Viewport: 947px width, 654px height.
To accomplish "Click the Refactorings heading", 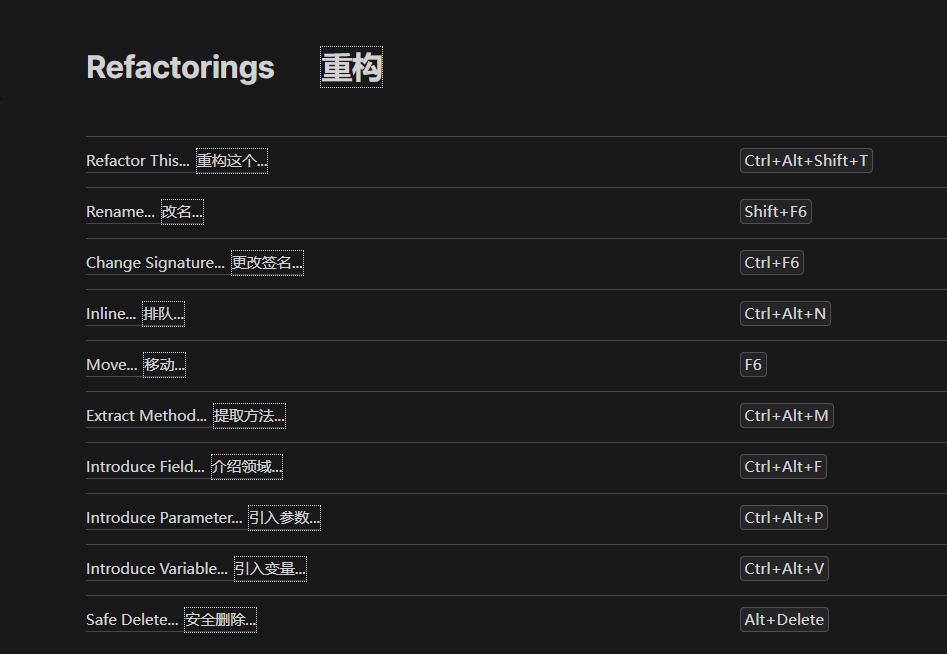I will point(180,67).
